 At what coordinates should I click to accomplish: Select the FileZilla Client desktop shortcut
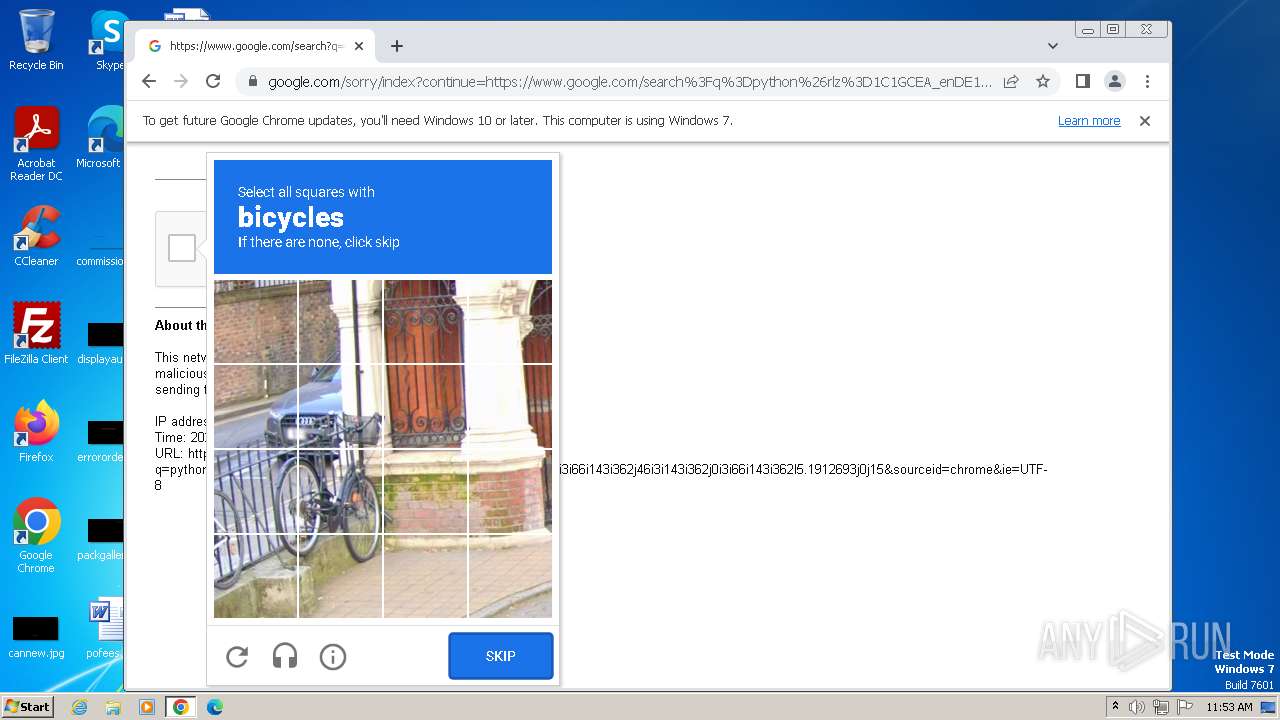36,334
